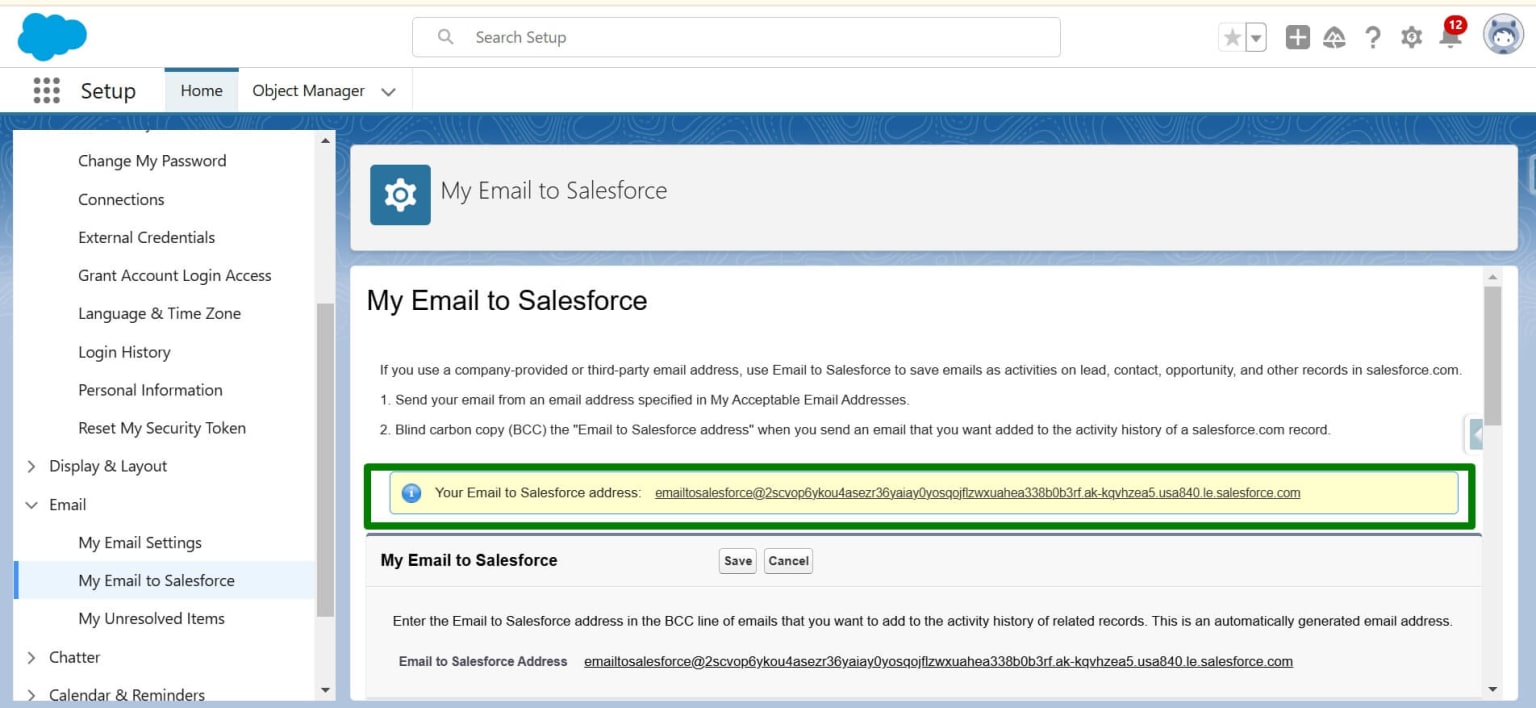Open the Notifications bell icon
Viewport: 1536px width, 708px height.
[x=1449, y=39]
